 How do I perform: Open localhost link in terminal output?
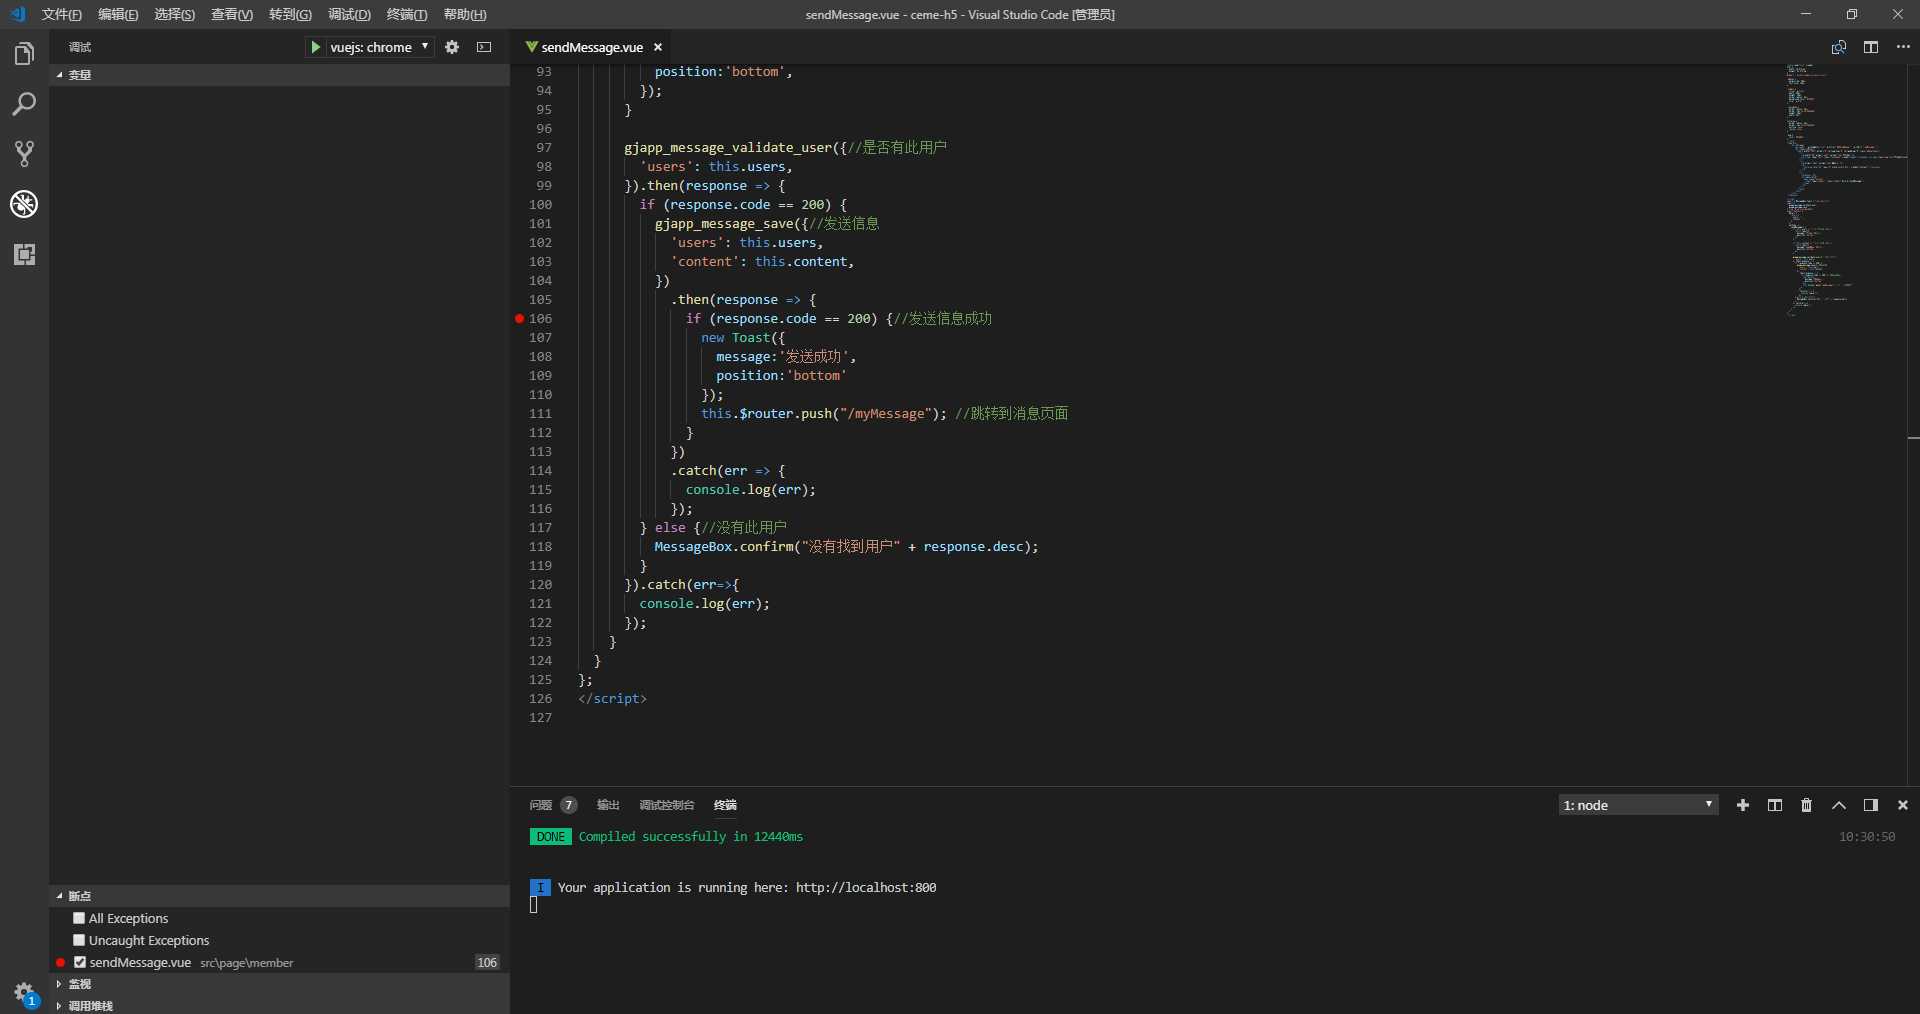click(866, 887)
